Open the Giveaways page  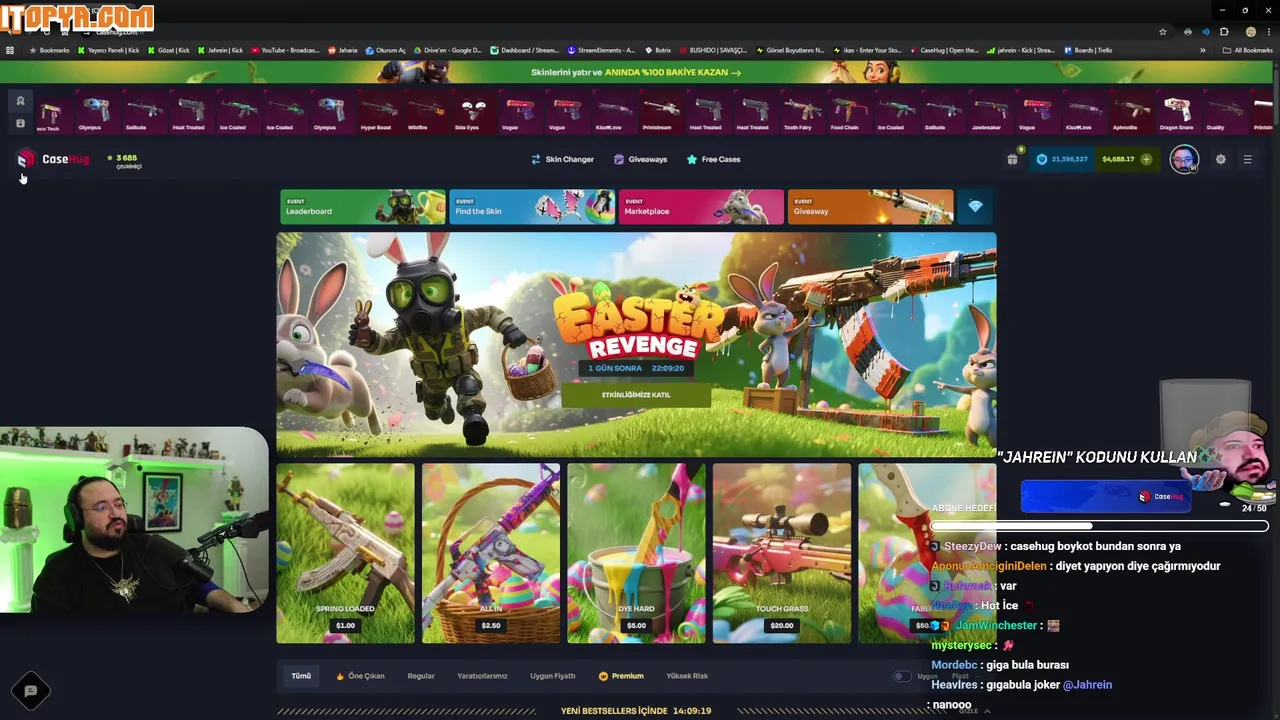[x=640, y=159]
